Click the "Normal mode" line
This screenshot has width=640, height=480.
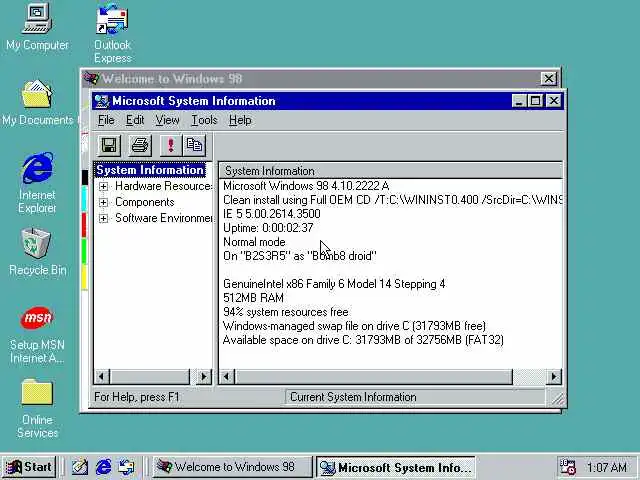(x=254, y=242)
